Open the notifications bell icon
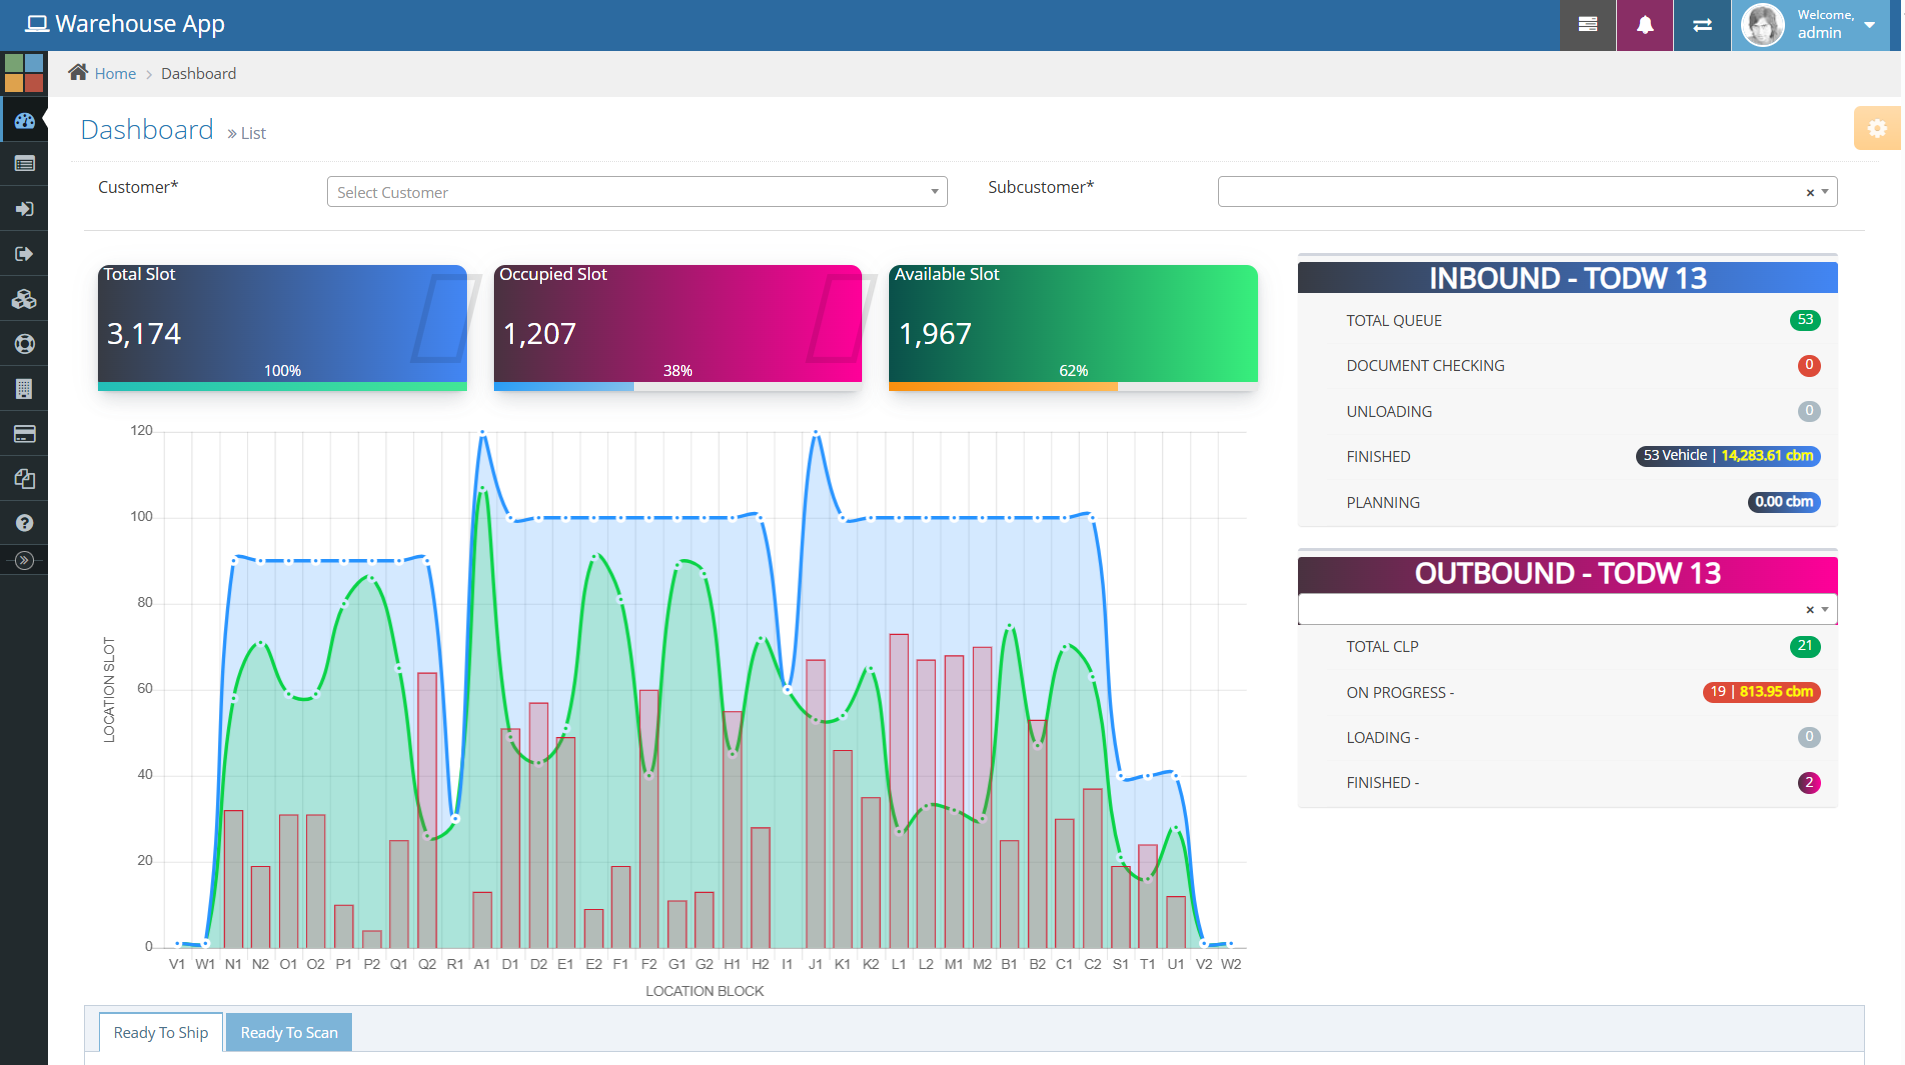 pos(1644,25)
